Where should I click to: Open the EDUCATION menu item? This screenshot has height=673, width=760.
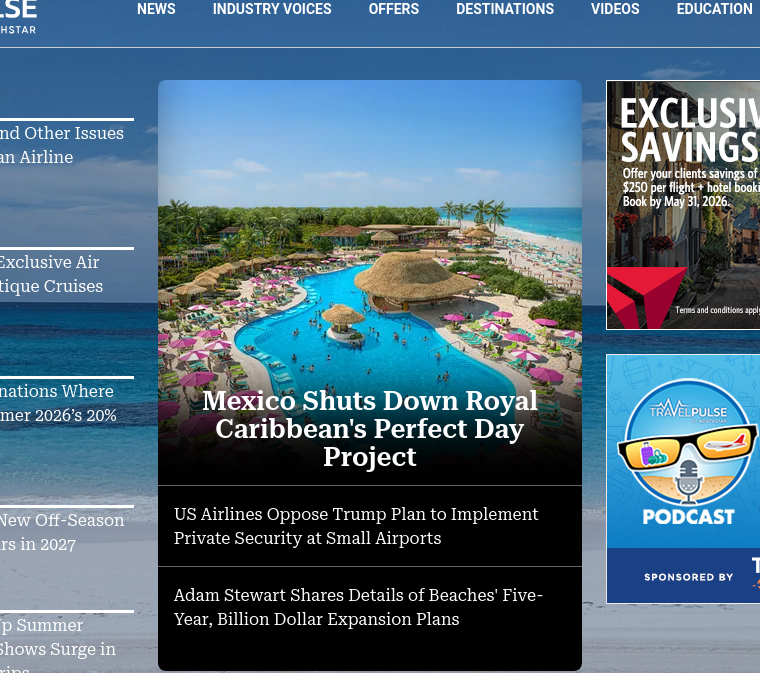(714, 9)
